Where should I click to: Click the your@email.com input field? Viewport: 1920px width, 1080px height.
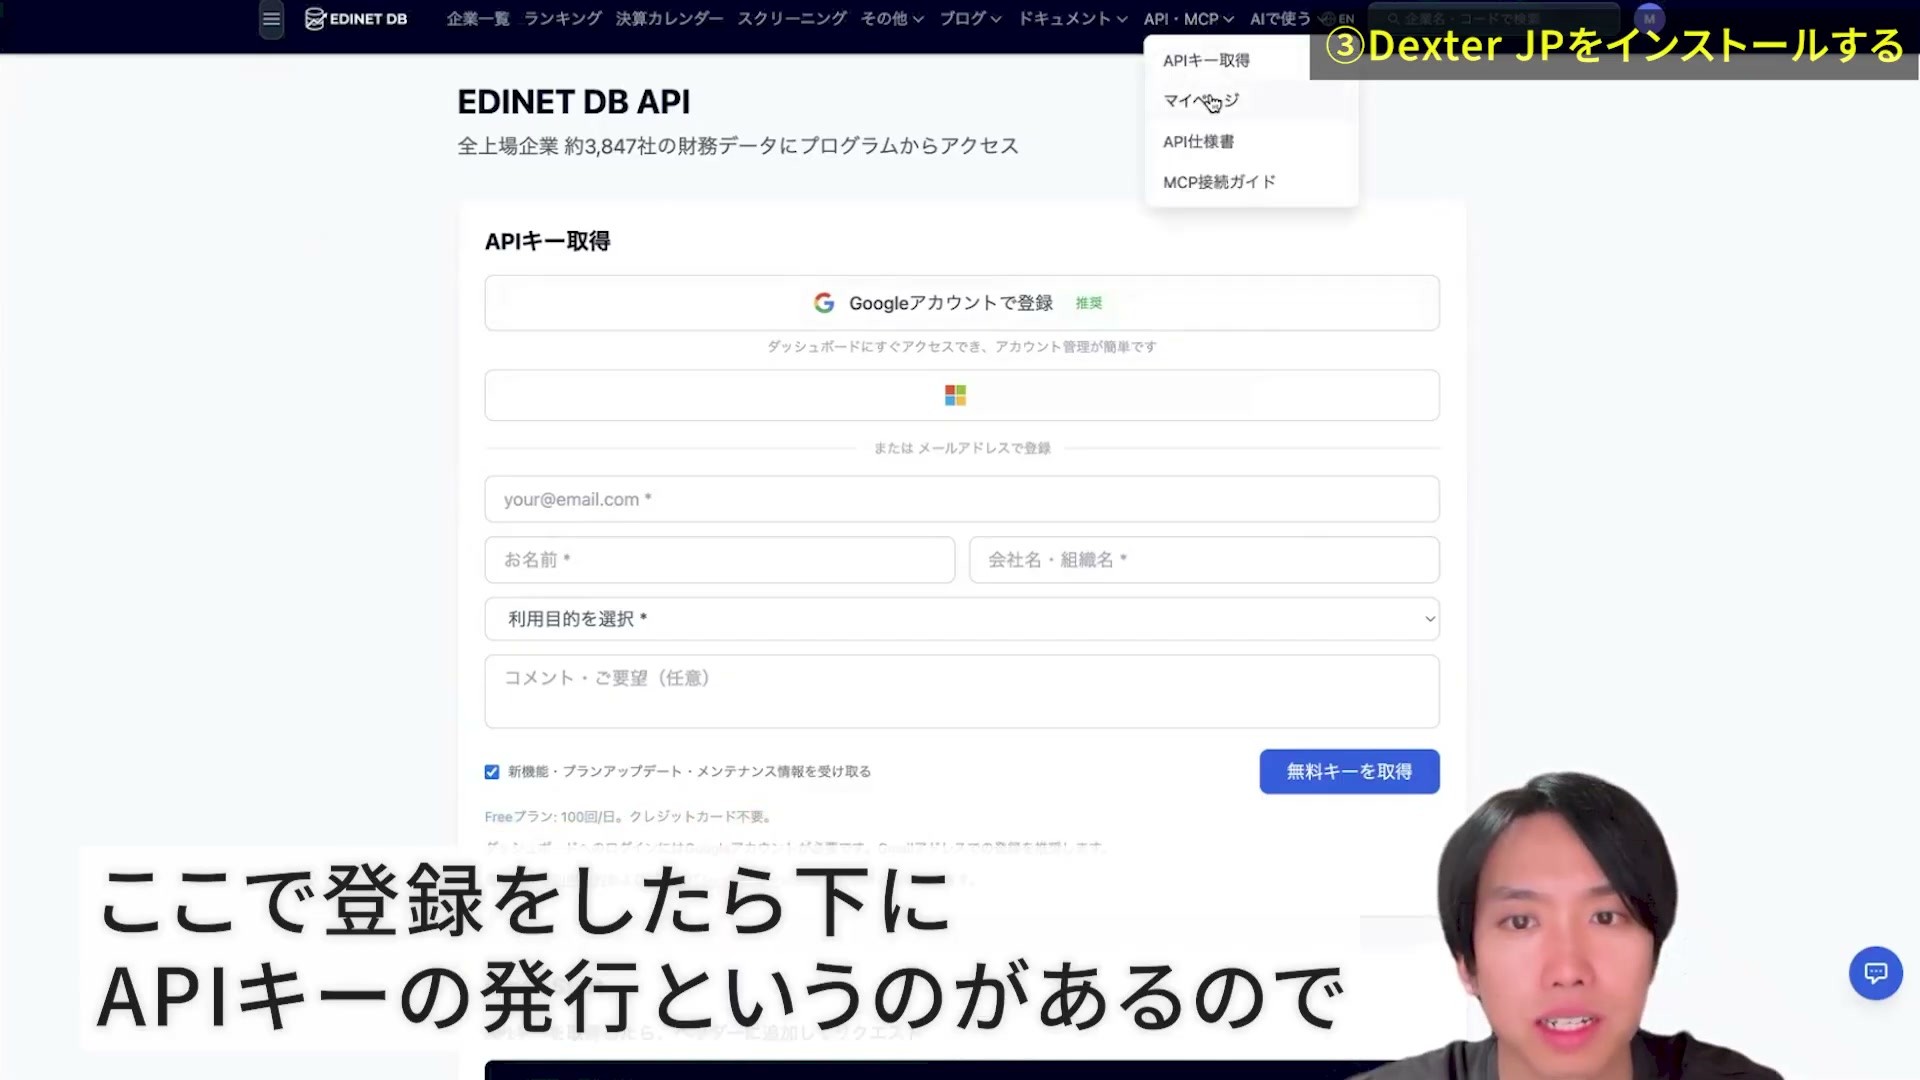click(x=962, y=499)
